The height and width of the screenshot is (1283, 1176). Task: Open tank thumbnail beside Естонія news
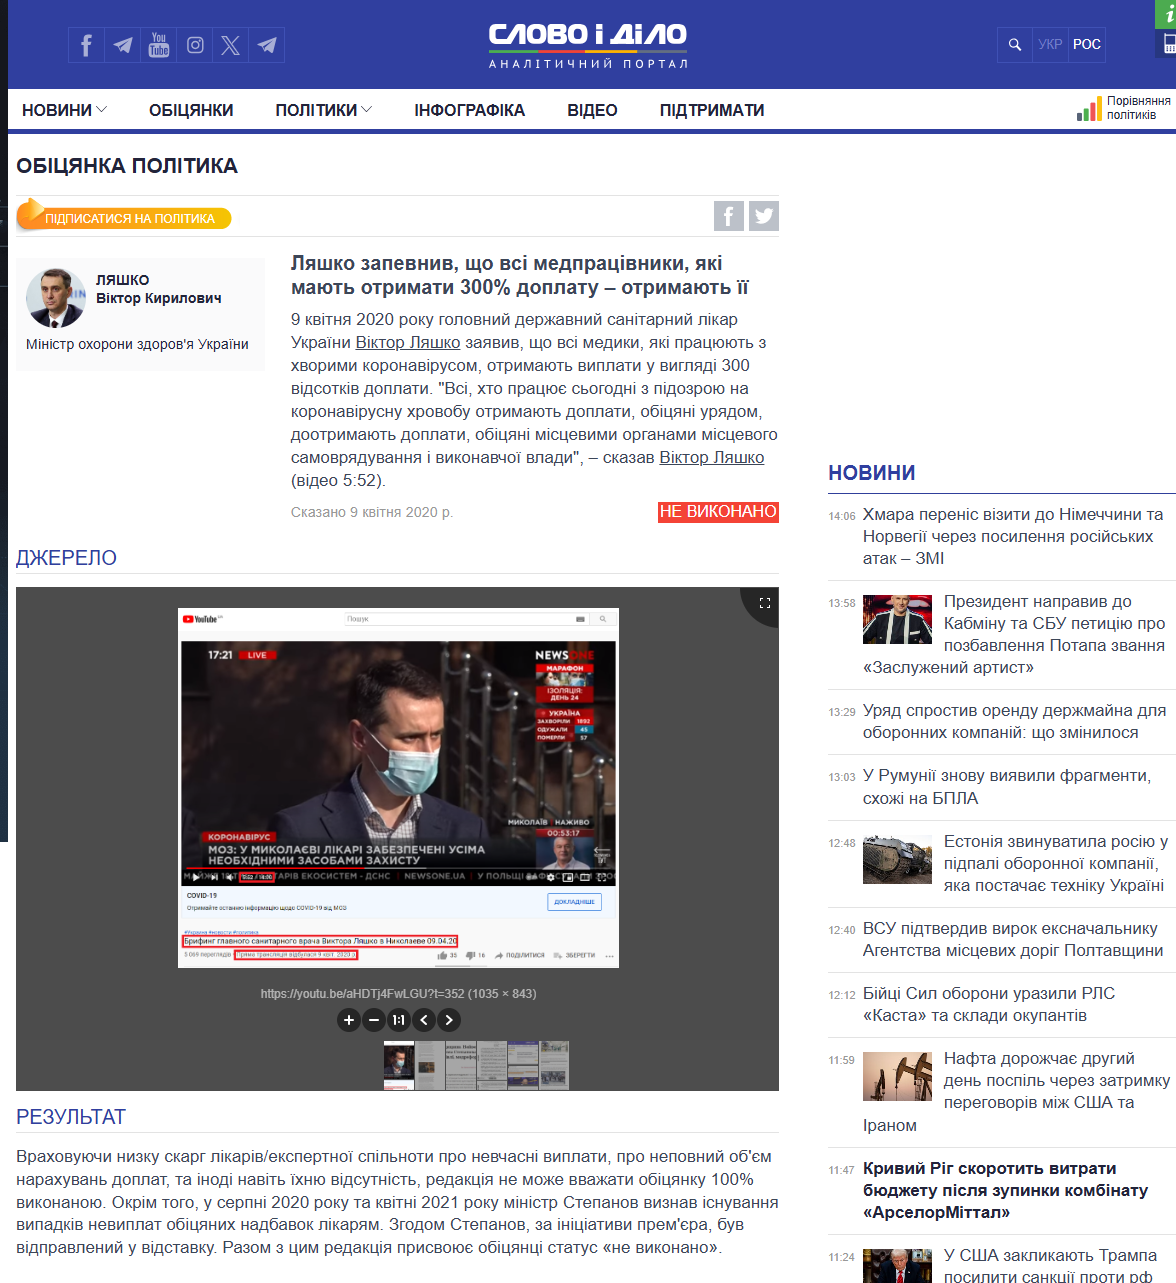coord(897,859)
